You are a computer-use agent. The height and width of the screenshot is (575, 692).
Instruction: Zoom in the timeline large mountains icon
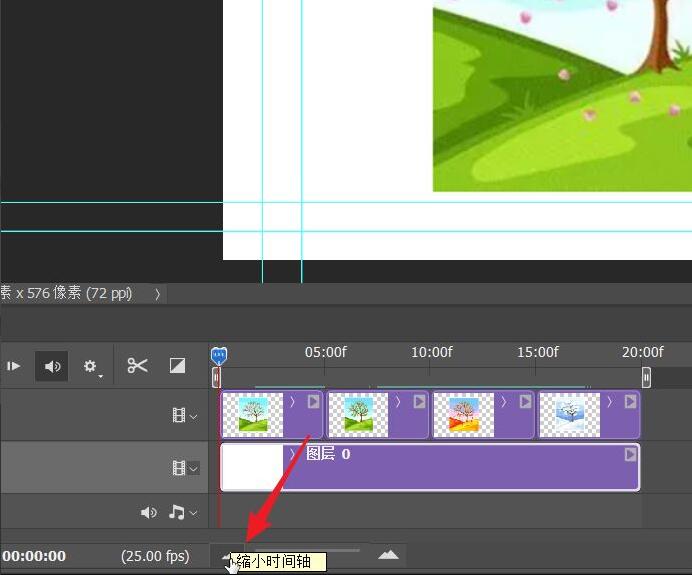pyautogui.click(x=388, y=555)
